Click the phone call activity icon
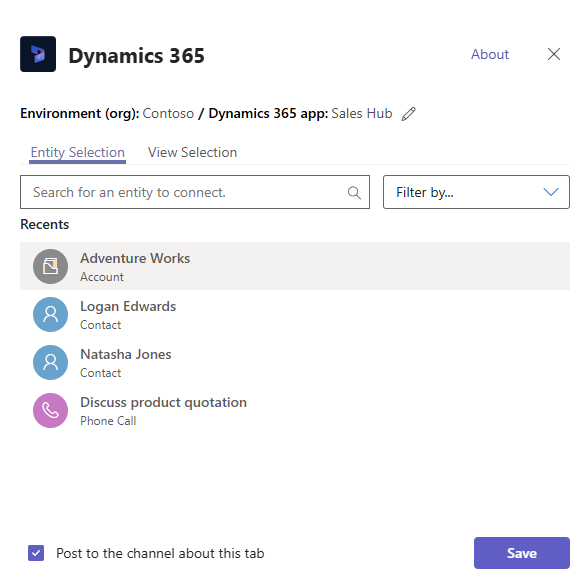This screenshot has width=586, height=588. click(x=51, y=410)
